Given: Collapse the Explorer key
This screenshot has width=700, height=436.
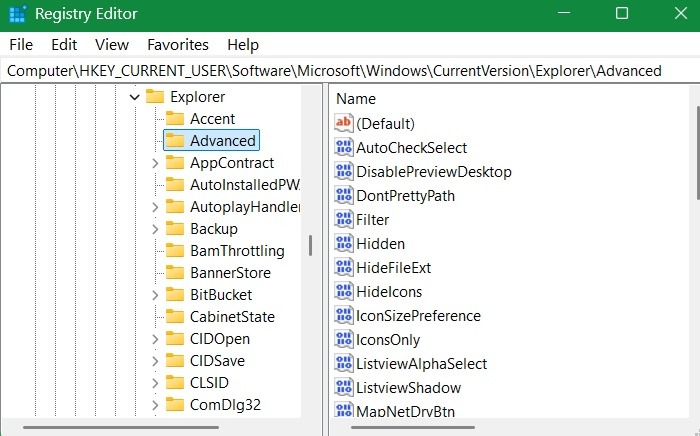Looking at the screenshot, I should point(134,97).
